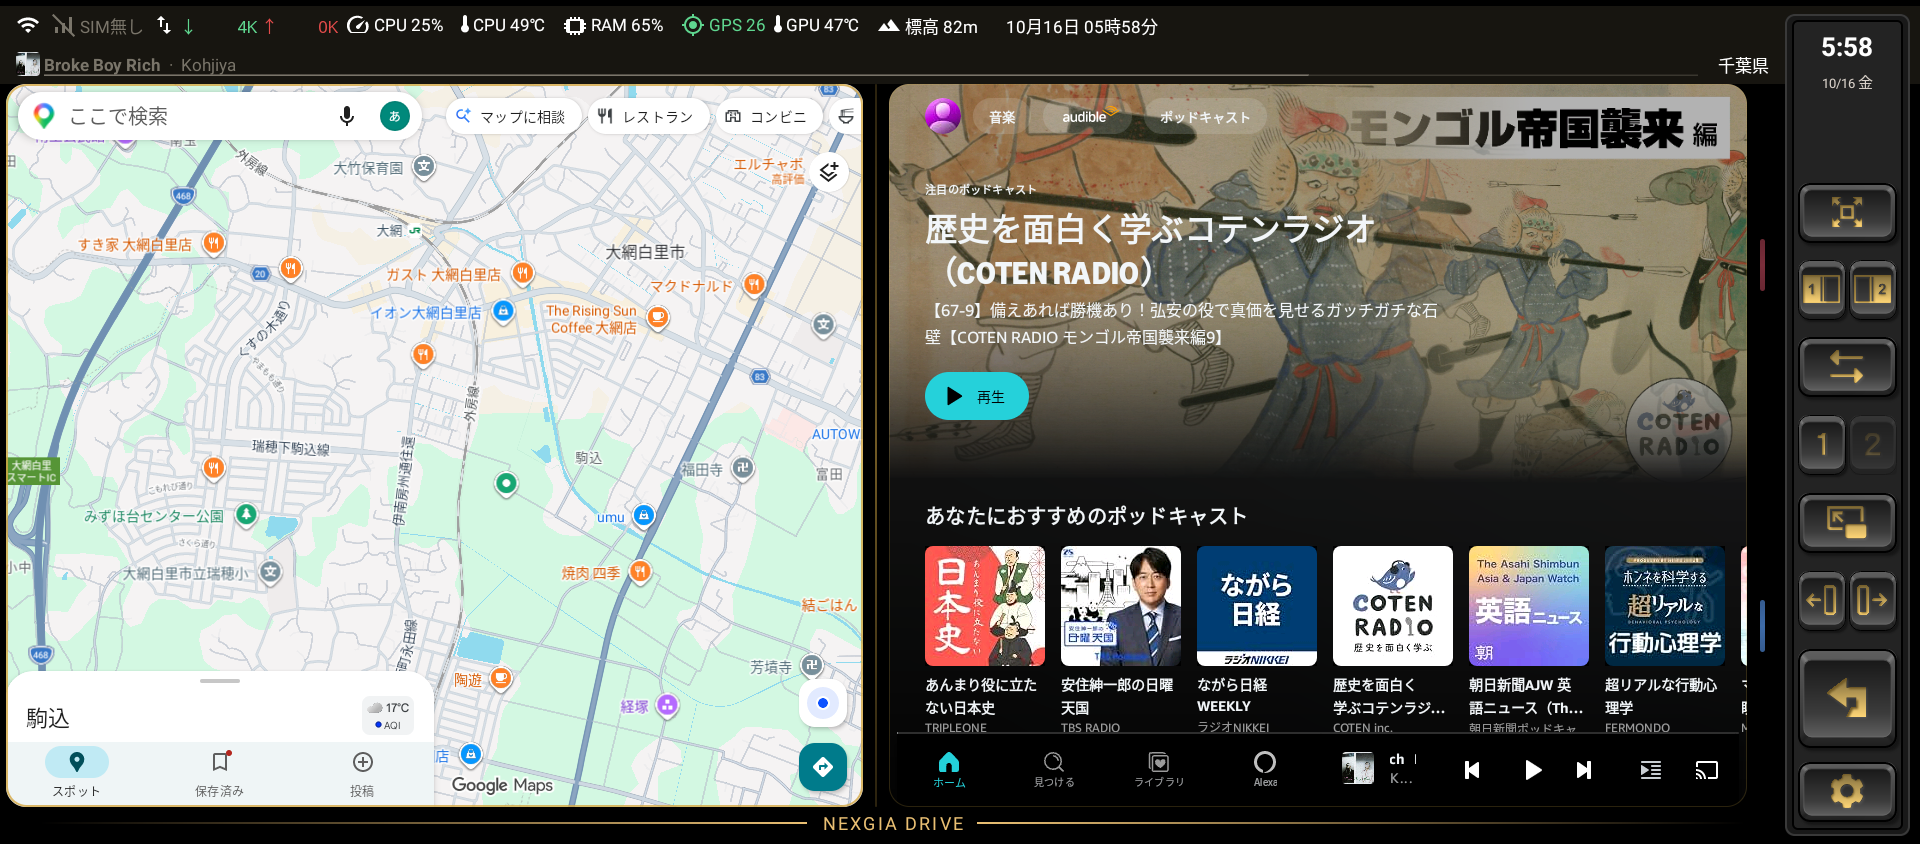Go back using the return arrow button
Viewport: 1920px width, 844px height.
[x=1847, y=698]
